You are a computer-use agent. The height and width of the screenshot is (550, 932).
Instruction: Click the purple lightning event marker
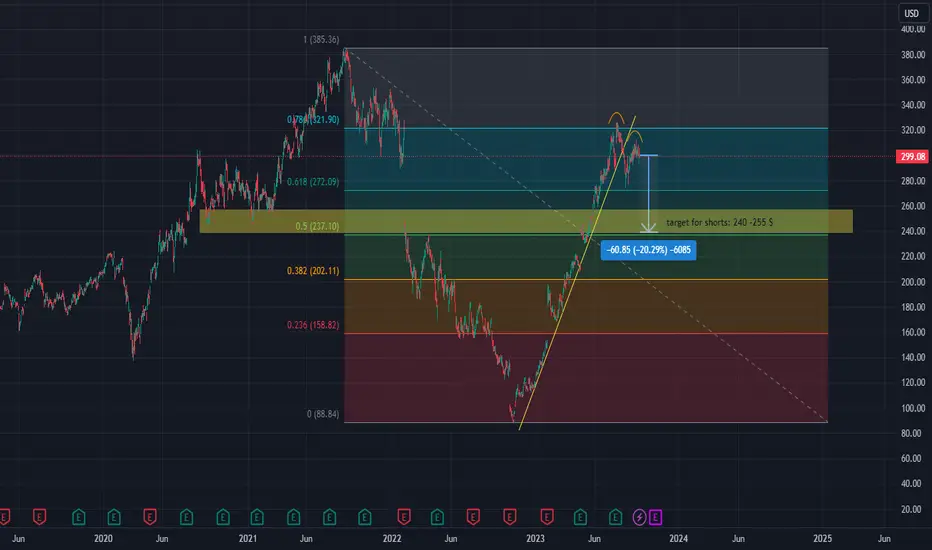point(639,517)
